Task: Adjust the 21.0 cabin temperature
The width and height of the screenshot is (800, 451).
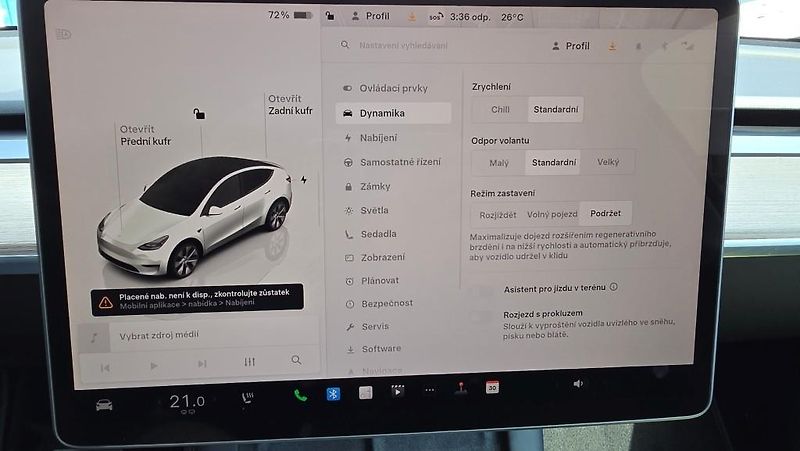Action: 187,402
